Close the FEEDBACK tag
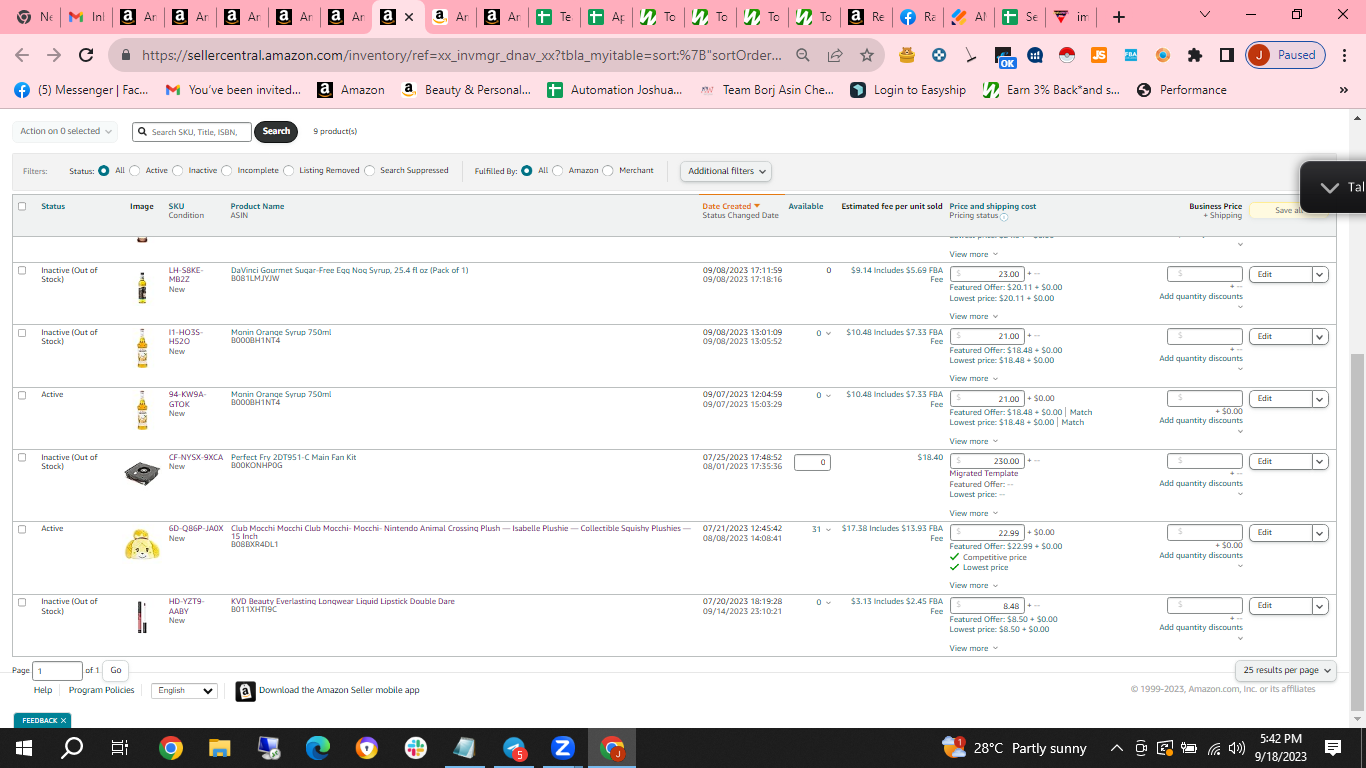The image size is (1366, 768). pyautogui.click(x=63, y=720)
